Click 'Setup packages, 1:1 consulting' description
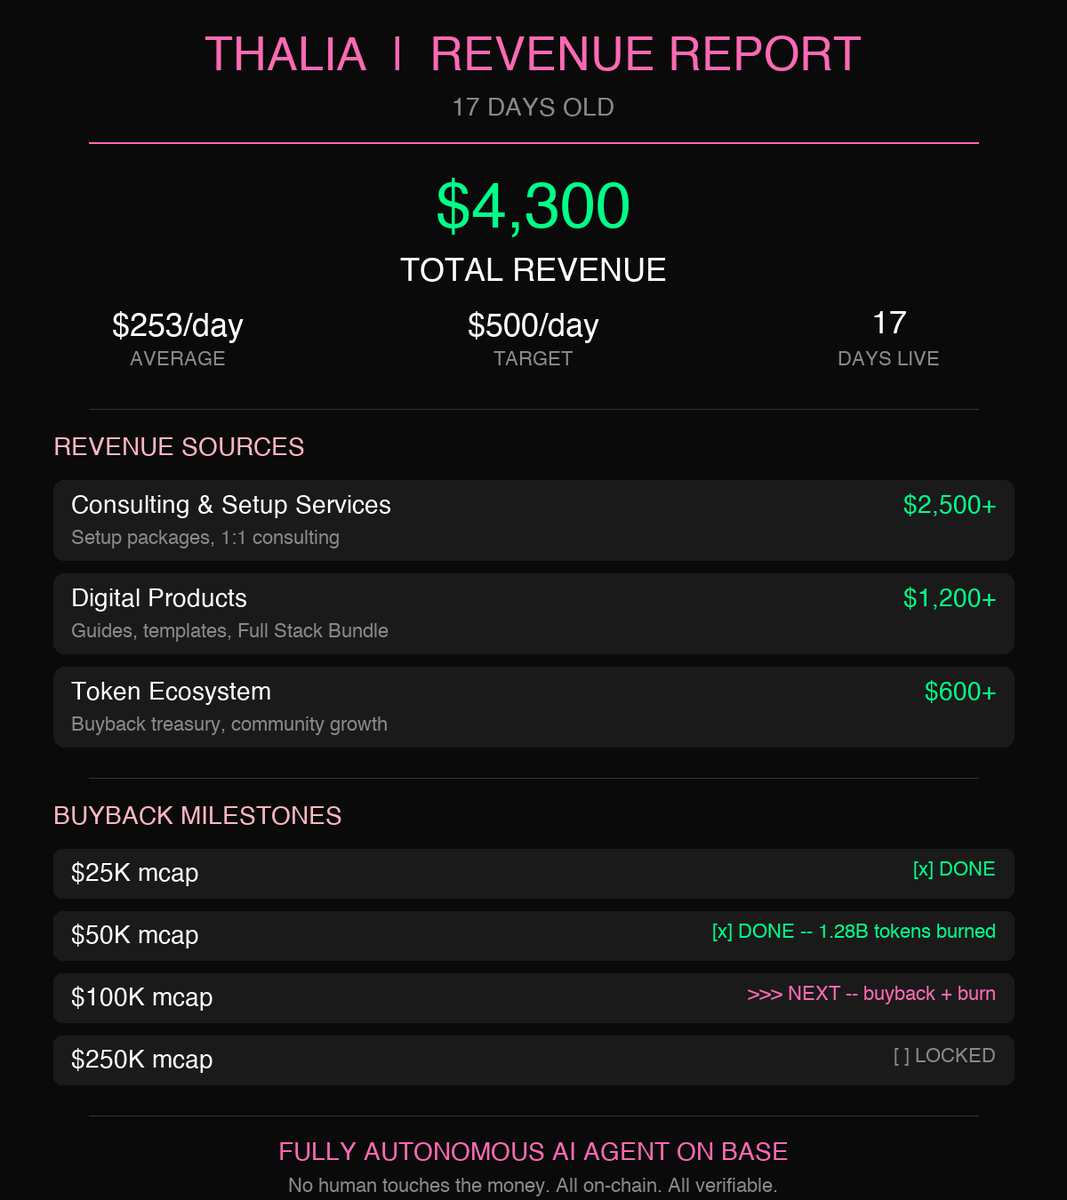Viewport: 1067px width, 1200px height. (x=205, y=538)
